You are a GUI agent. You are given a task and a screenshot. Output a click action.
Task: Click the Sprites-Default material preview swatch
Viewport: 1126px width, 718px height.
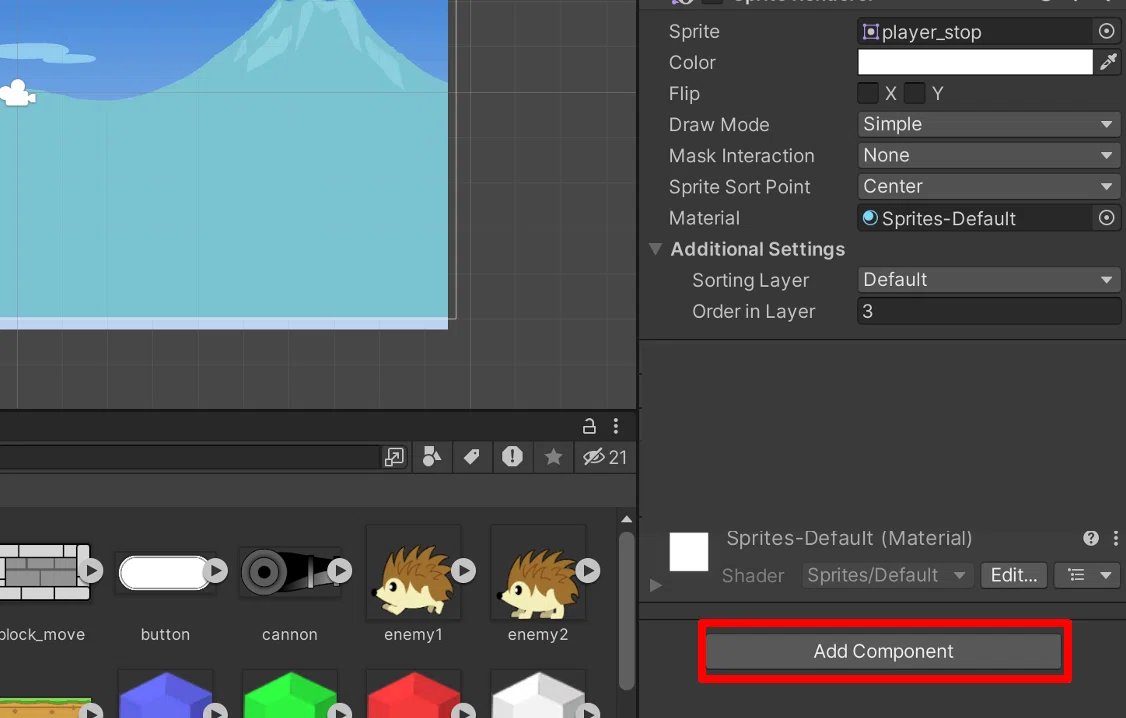click(x=689, y=551)
